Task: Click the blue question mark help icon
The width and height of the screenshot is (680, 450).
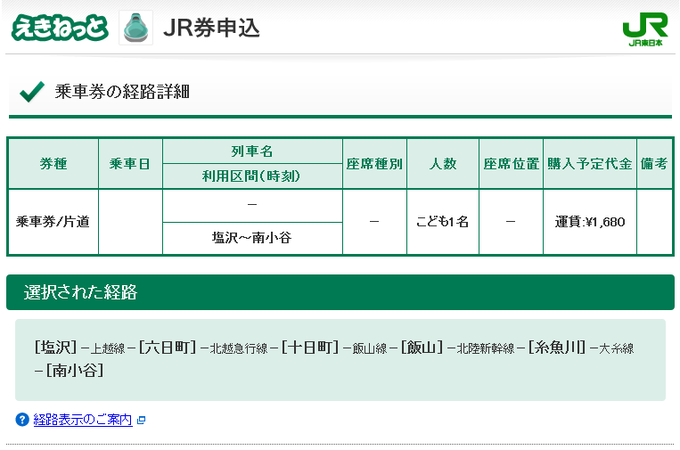Action: pos(22,420)
